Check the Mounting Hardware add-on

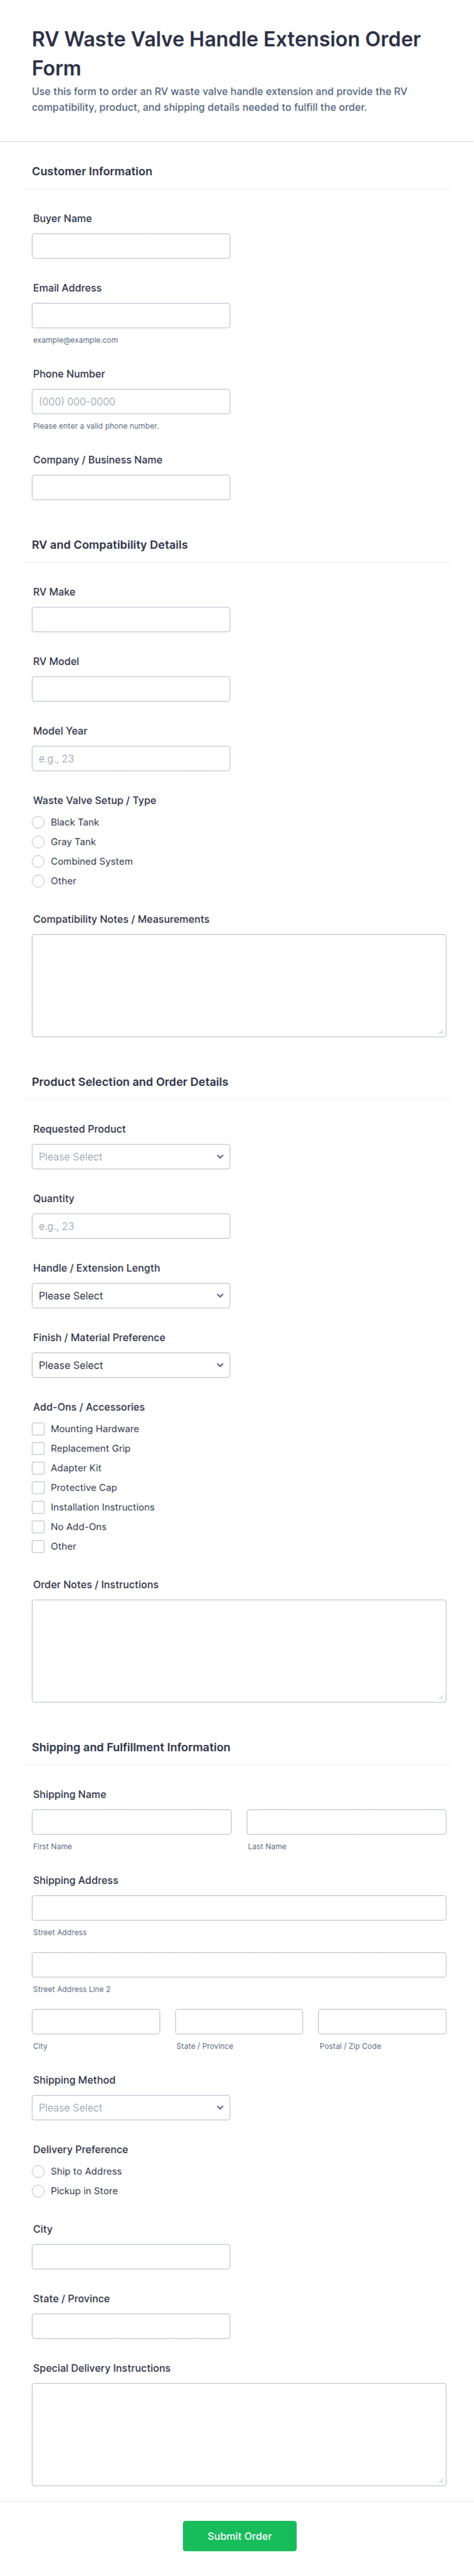38,1428
